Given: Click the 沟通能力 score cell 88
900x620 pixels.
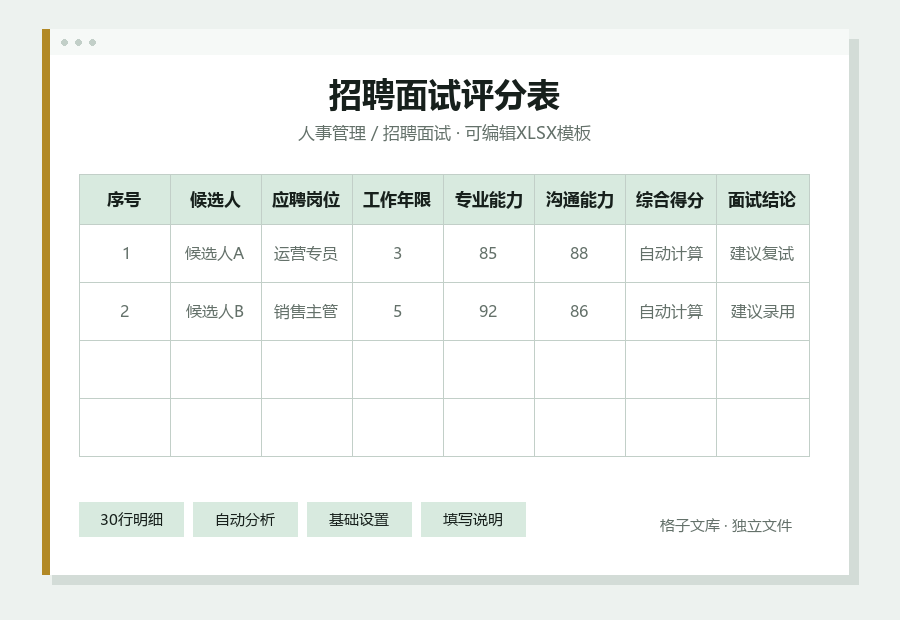Looking at the screenshot, I should tap(580, 253).
